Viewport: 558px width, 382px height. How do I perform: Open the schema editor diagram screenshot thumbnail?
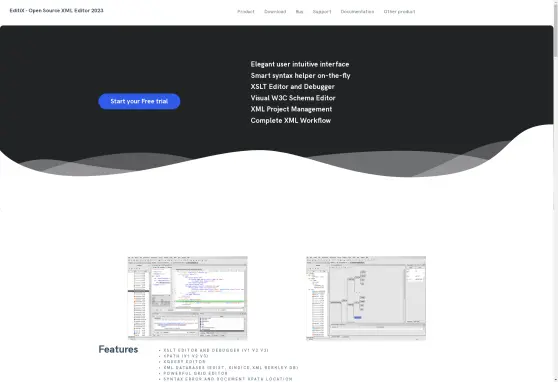366,298
